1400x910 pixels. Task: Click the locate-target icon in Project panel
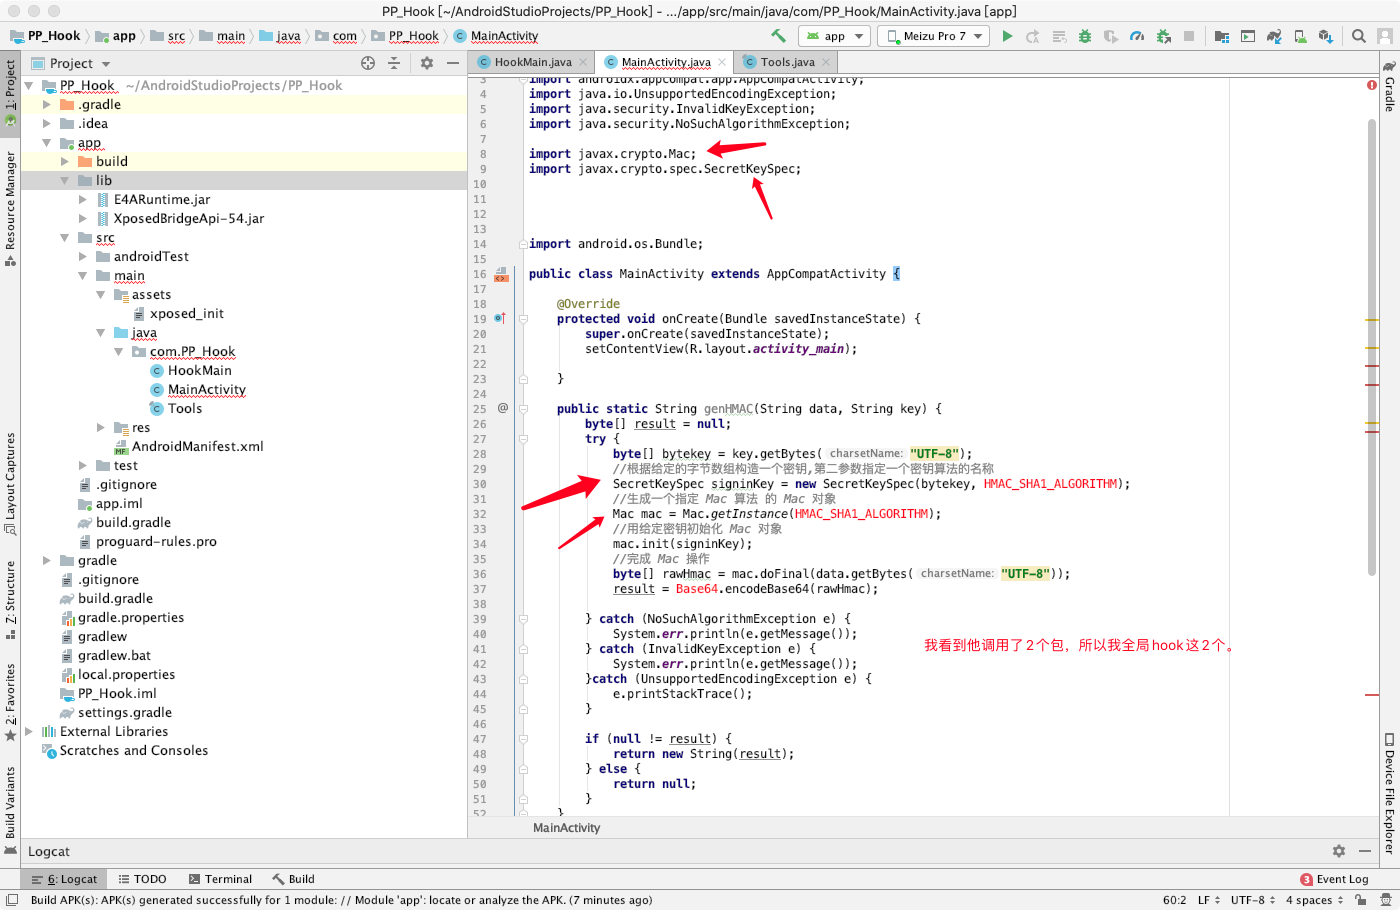pos(368,63)
